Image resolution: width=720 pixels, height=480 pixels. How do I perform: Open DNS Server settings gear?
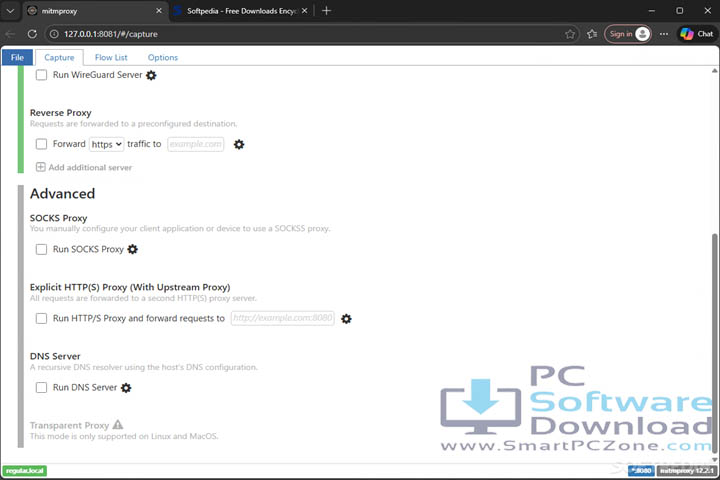point(126,388)
